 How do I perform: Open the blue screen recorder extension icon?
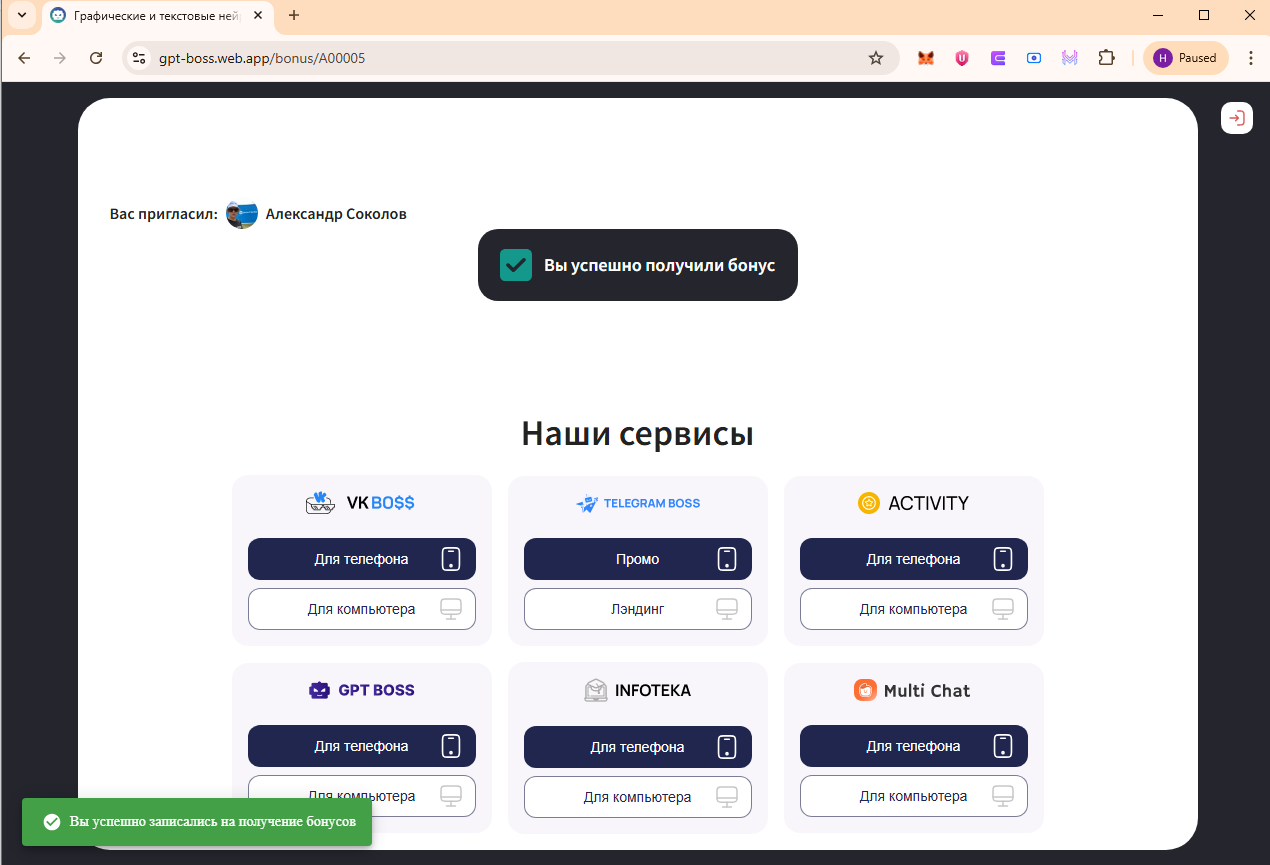(1034, 58)
